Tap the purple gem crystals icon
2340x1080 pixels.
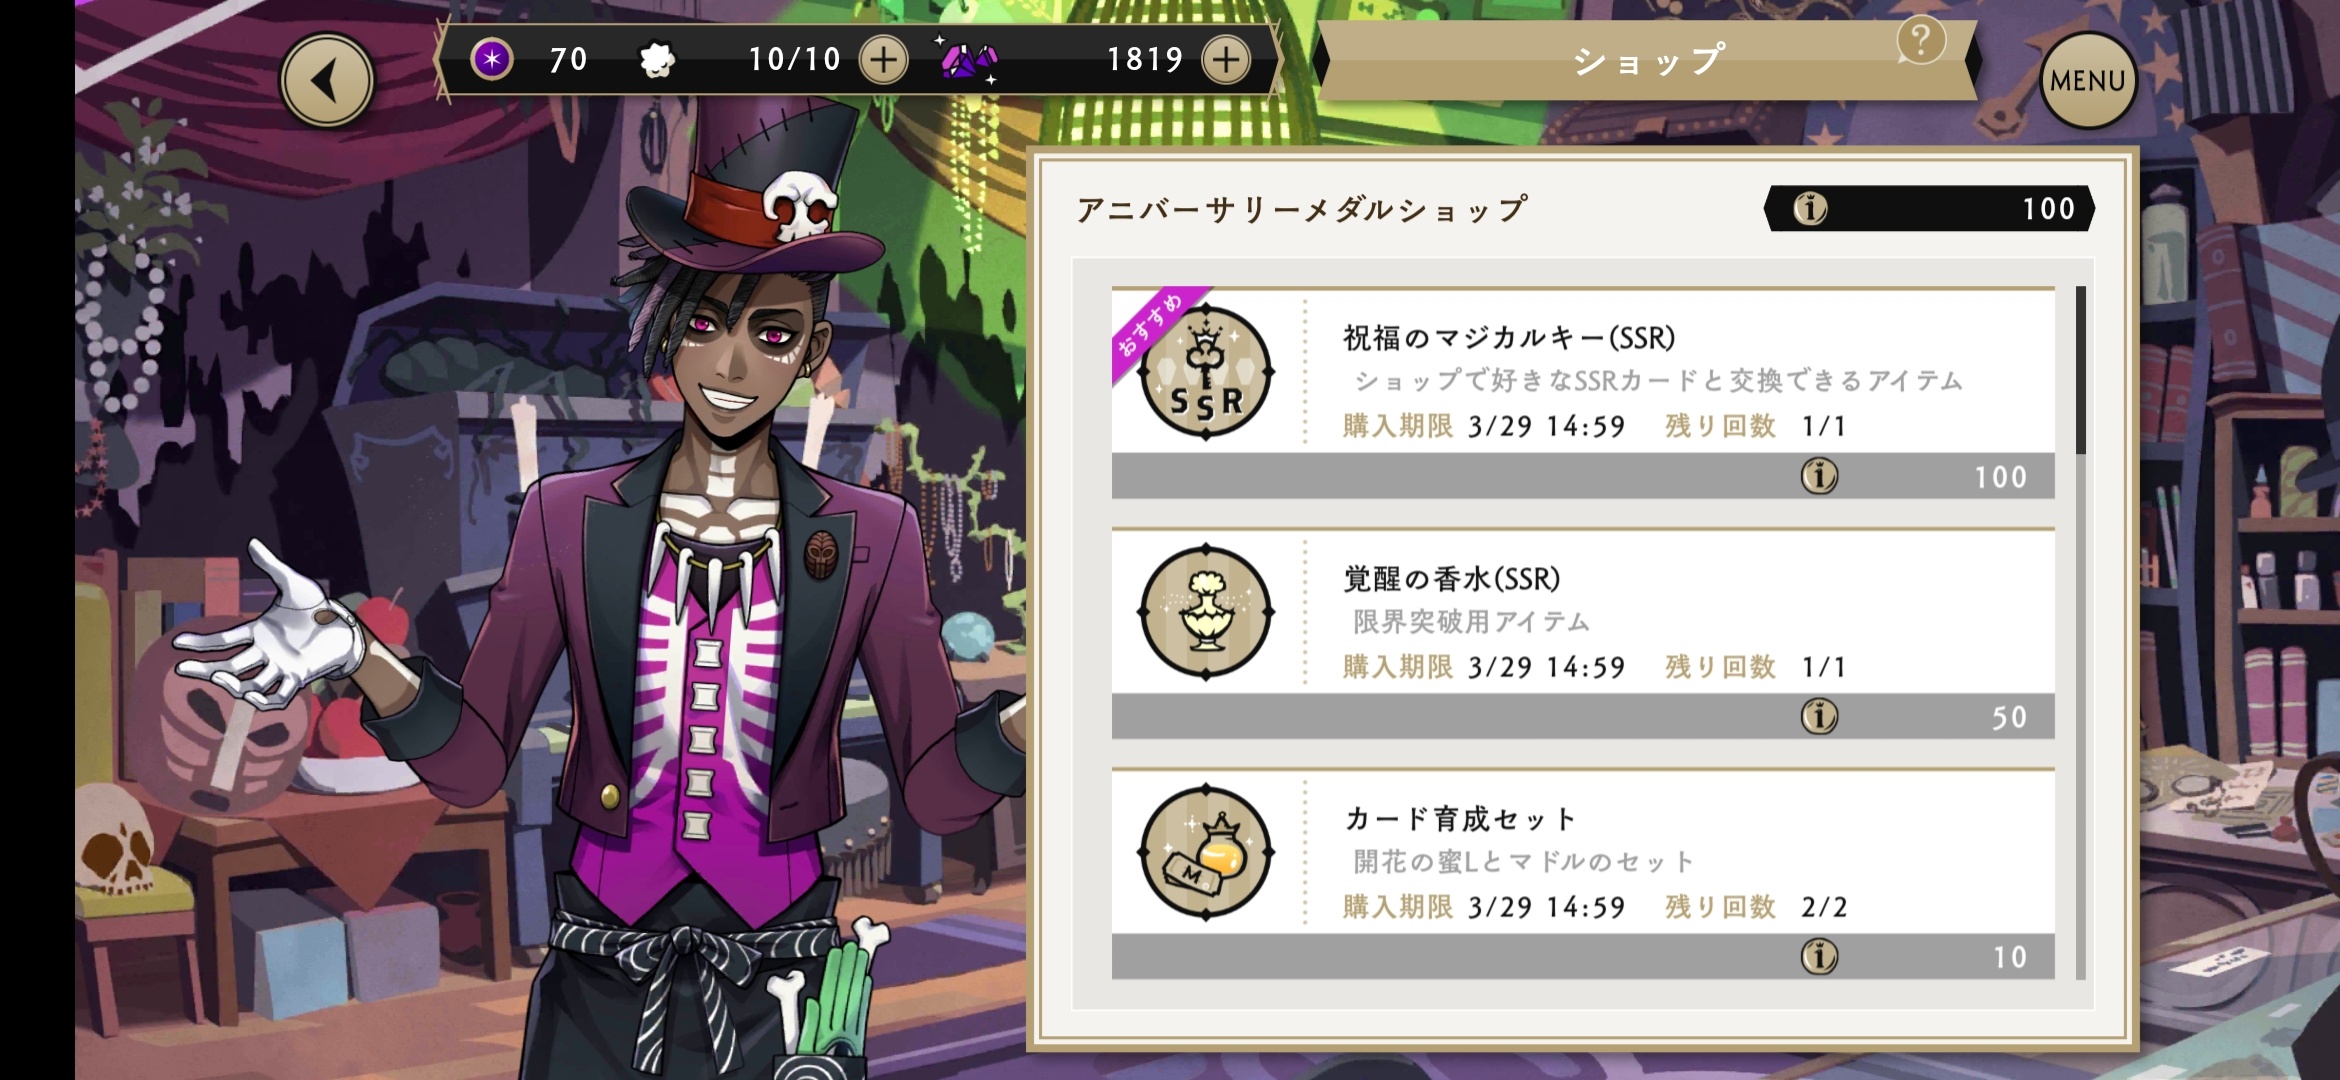tap(969, 61)
